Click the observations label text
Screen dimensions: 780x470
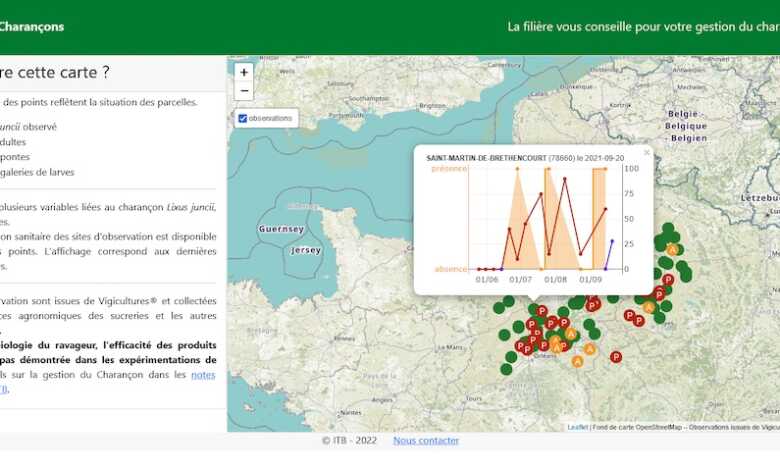271,118
